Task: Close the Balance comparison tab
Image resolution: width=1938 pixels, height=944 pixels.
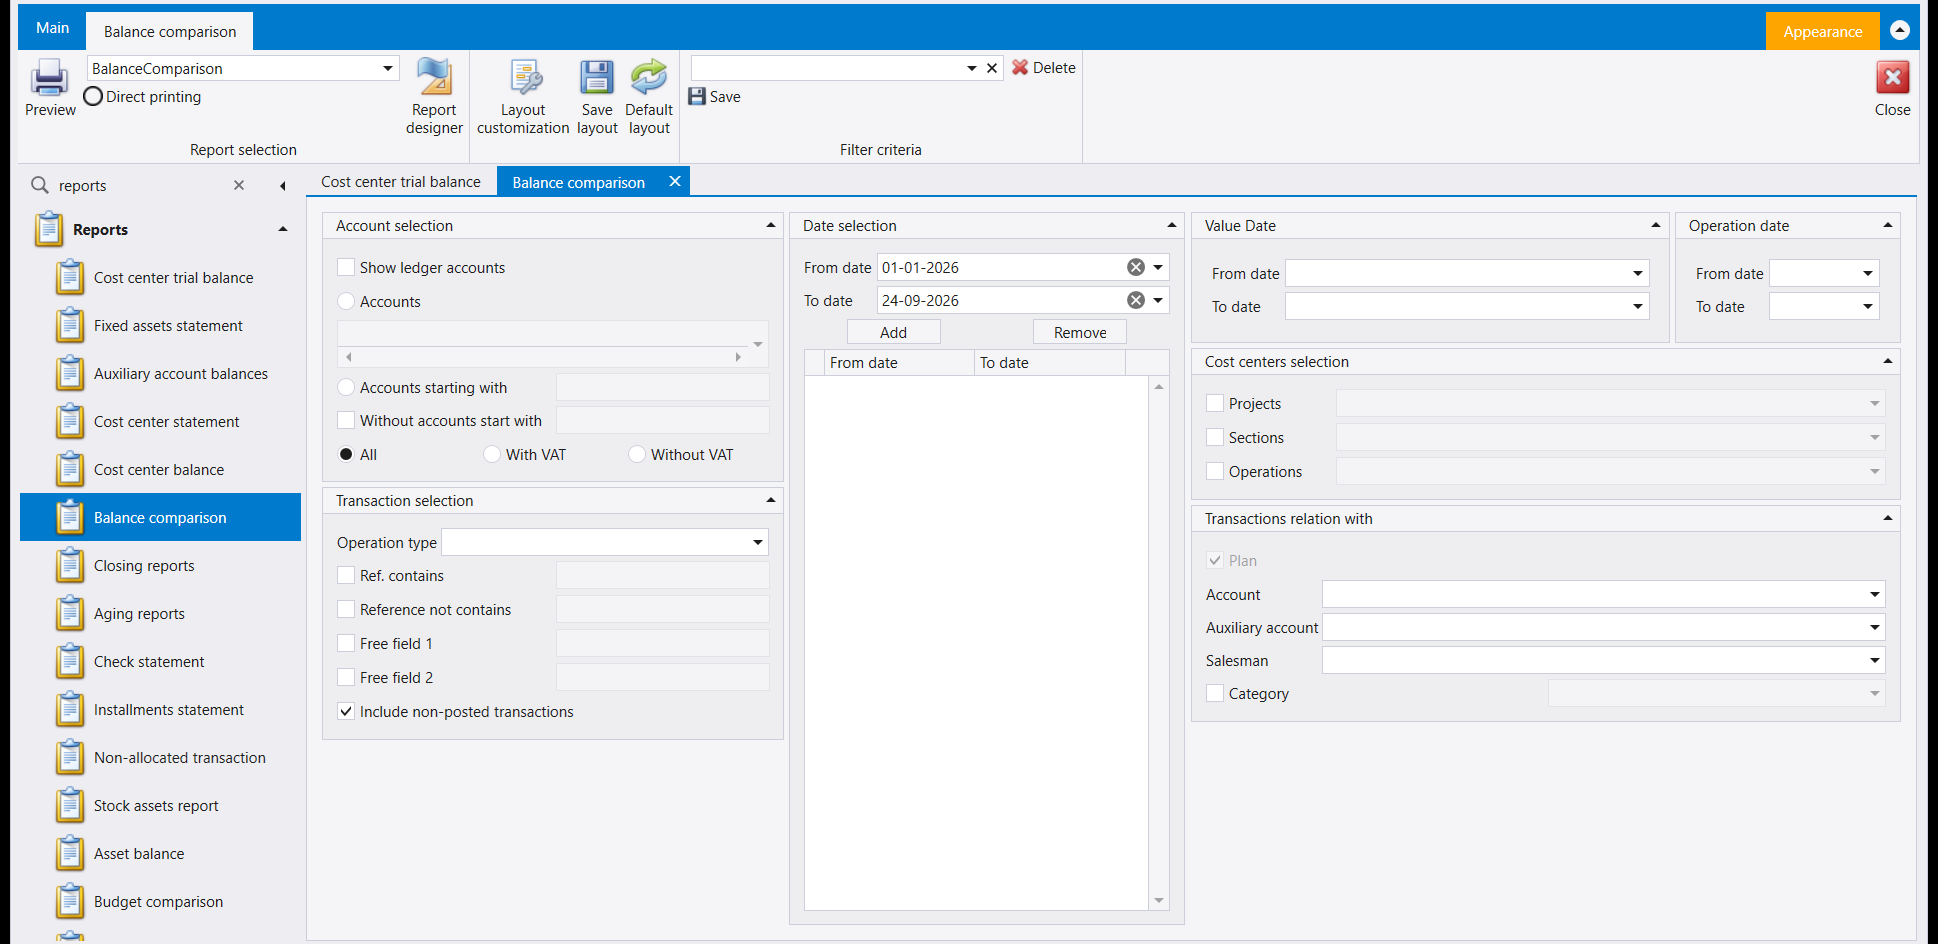Action: coord(675,181)
